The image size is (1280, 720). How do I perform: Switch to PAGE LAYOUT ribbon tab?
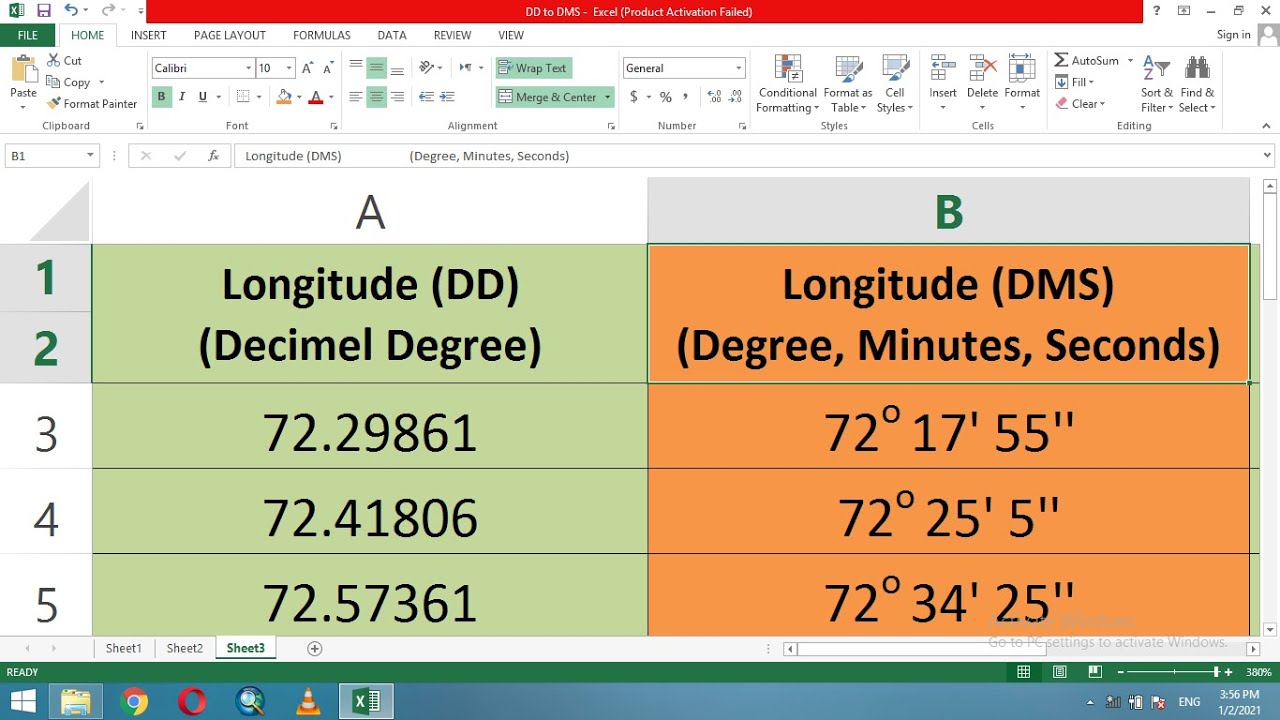pos(230,35)
